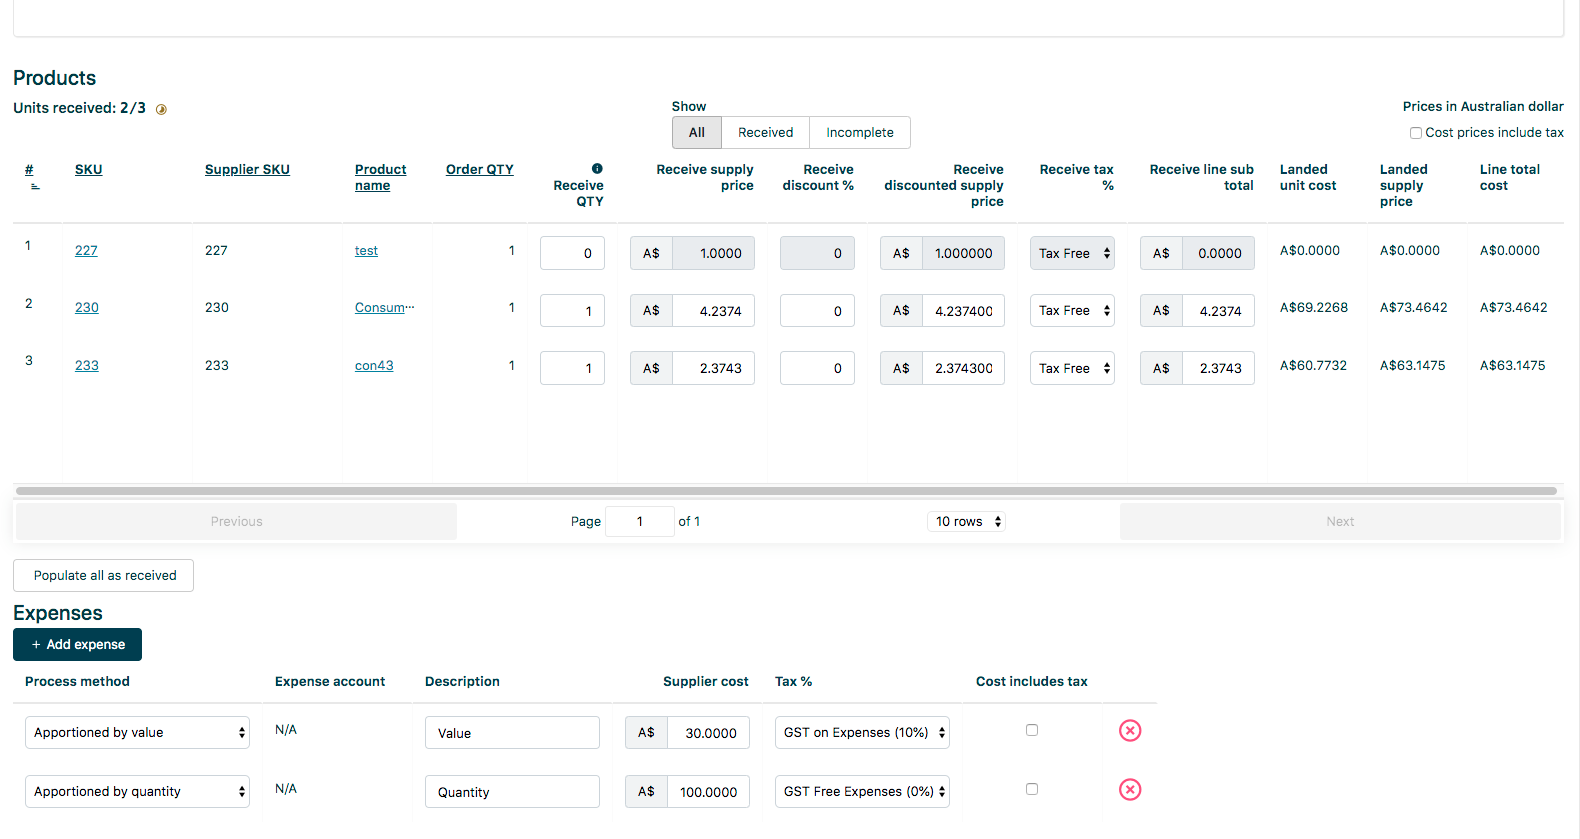Open the Consum... product link

384,307
